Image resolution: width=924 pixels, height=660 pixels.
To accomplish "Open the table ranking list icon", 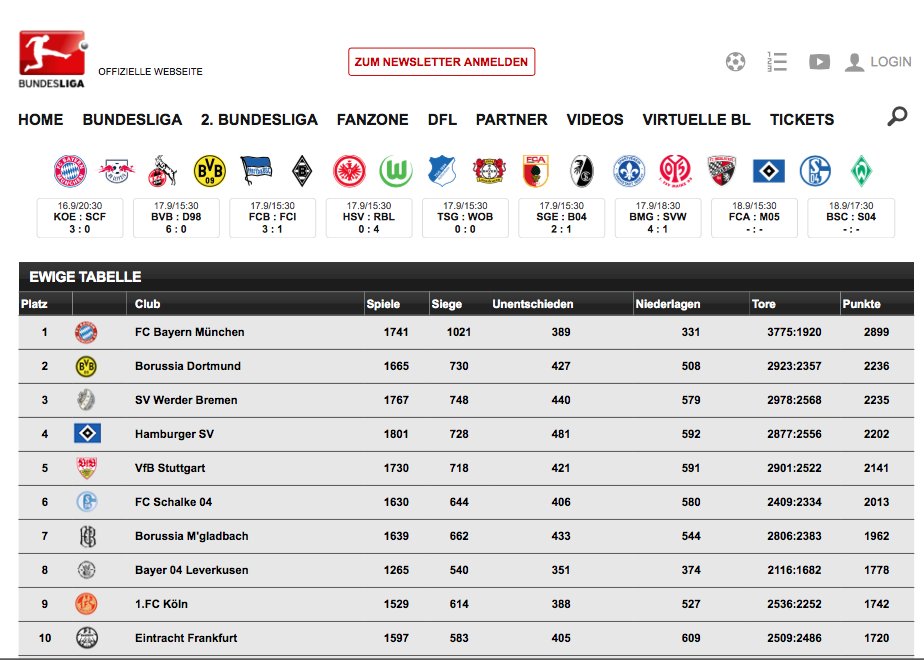I will tap(777, 61).
